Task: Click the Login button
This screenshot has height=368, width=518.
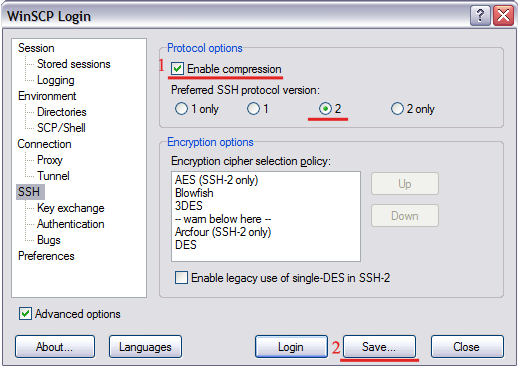Action: (291, 347)
